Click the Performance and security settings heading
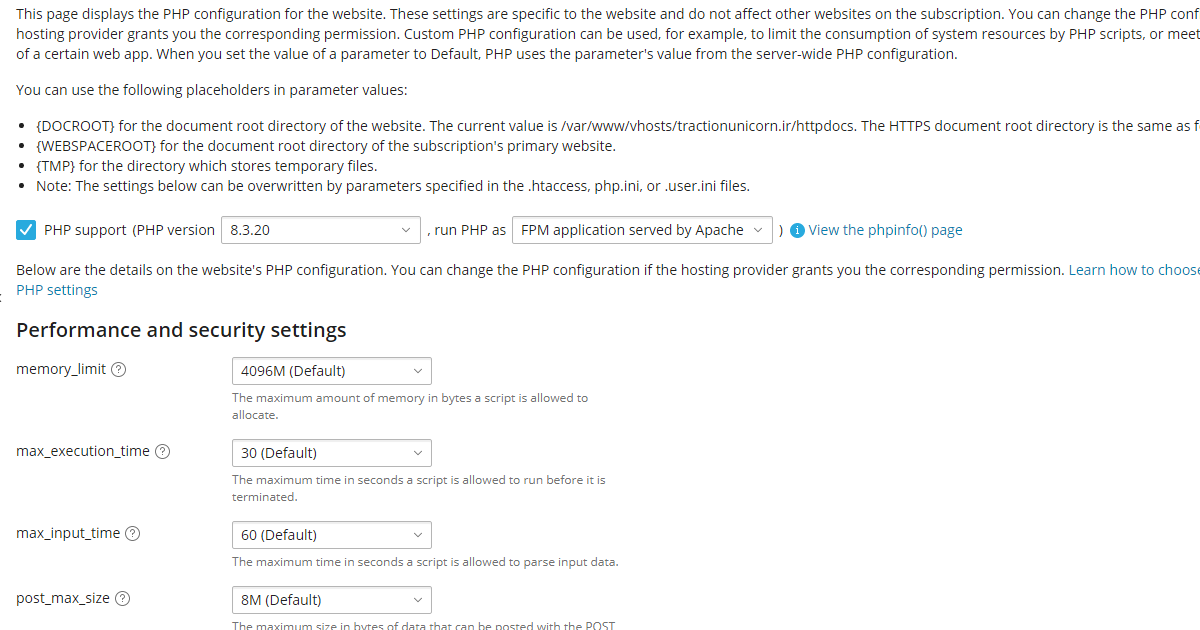 pyautogui.click(x=181, y=330)
